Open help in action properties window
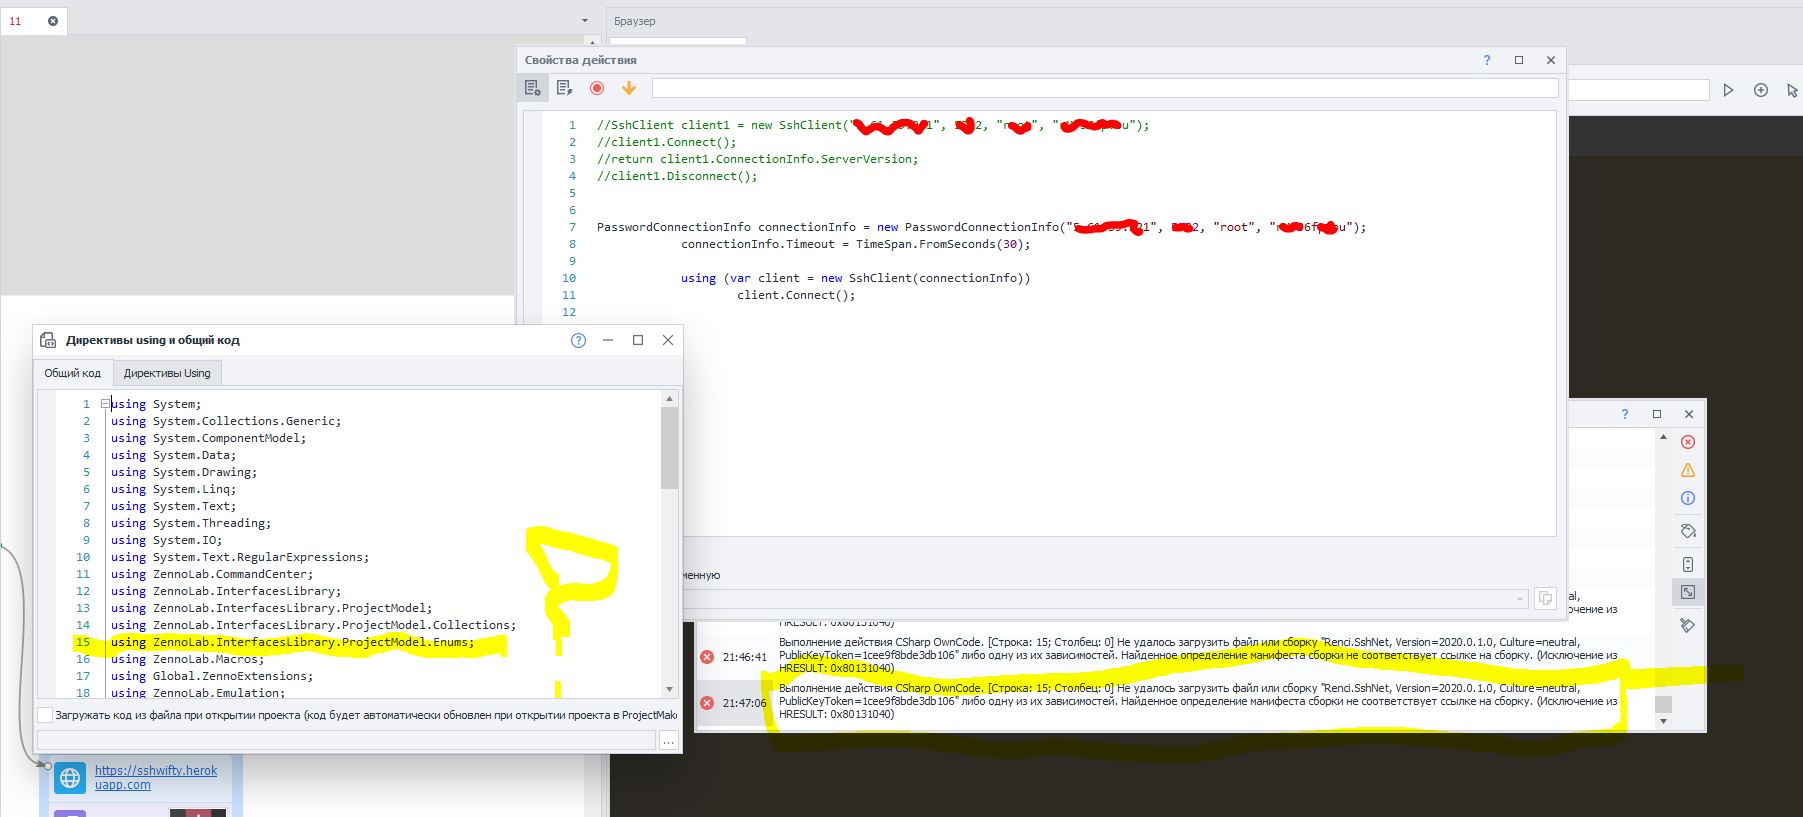 (x=1487, y=60)
